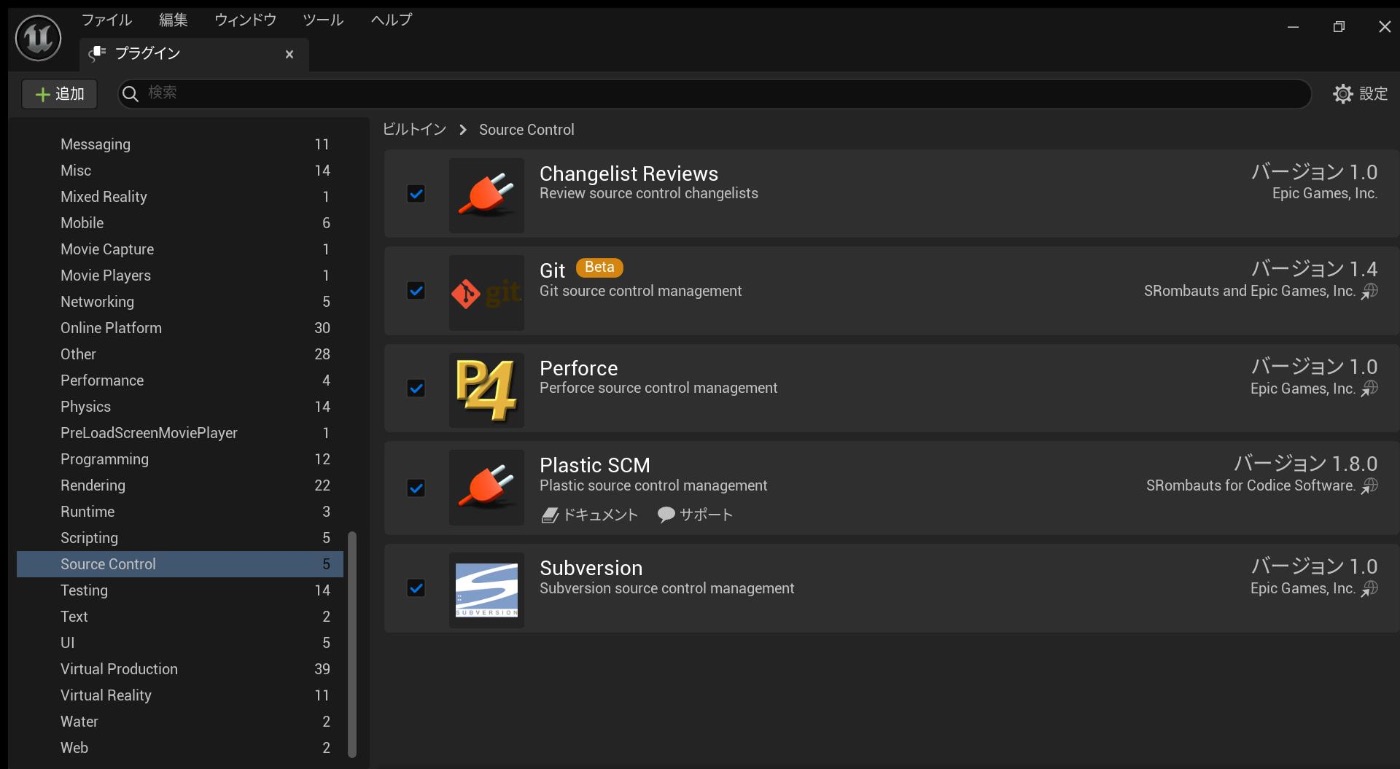The height and width of the screenshot is (769, 1400).
Task: Click the Plastic SCM documentation book icon
Action: point(550,515)
